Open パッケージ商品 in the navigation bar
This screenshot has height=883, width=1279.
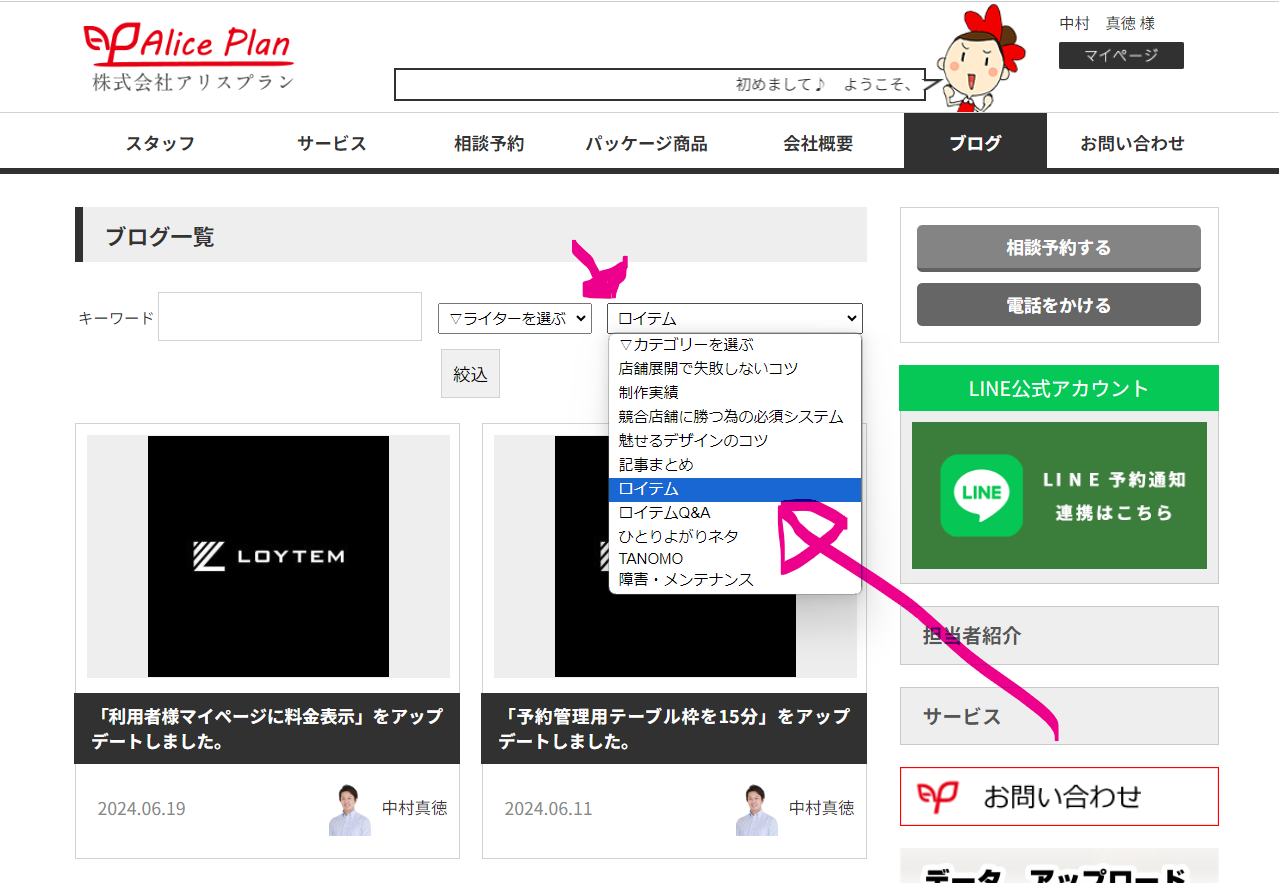(646, 143)
